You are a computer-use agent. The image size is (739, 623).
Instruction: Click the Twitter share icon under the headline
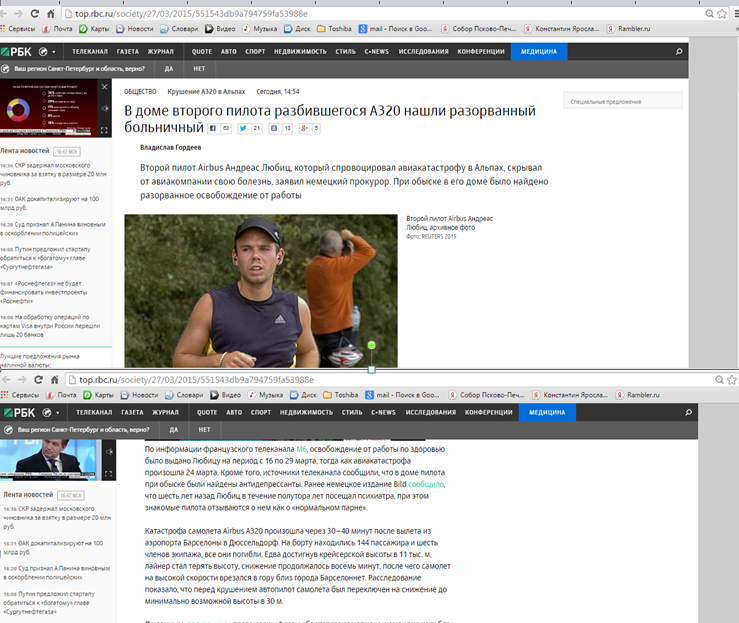point(243,128)
